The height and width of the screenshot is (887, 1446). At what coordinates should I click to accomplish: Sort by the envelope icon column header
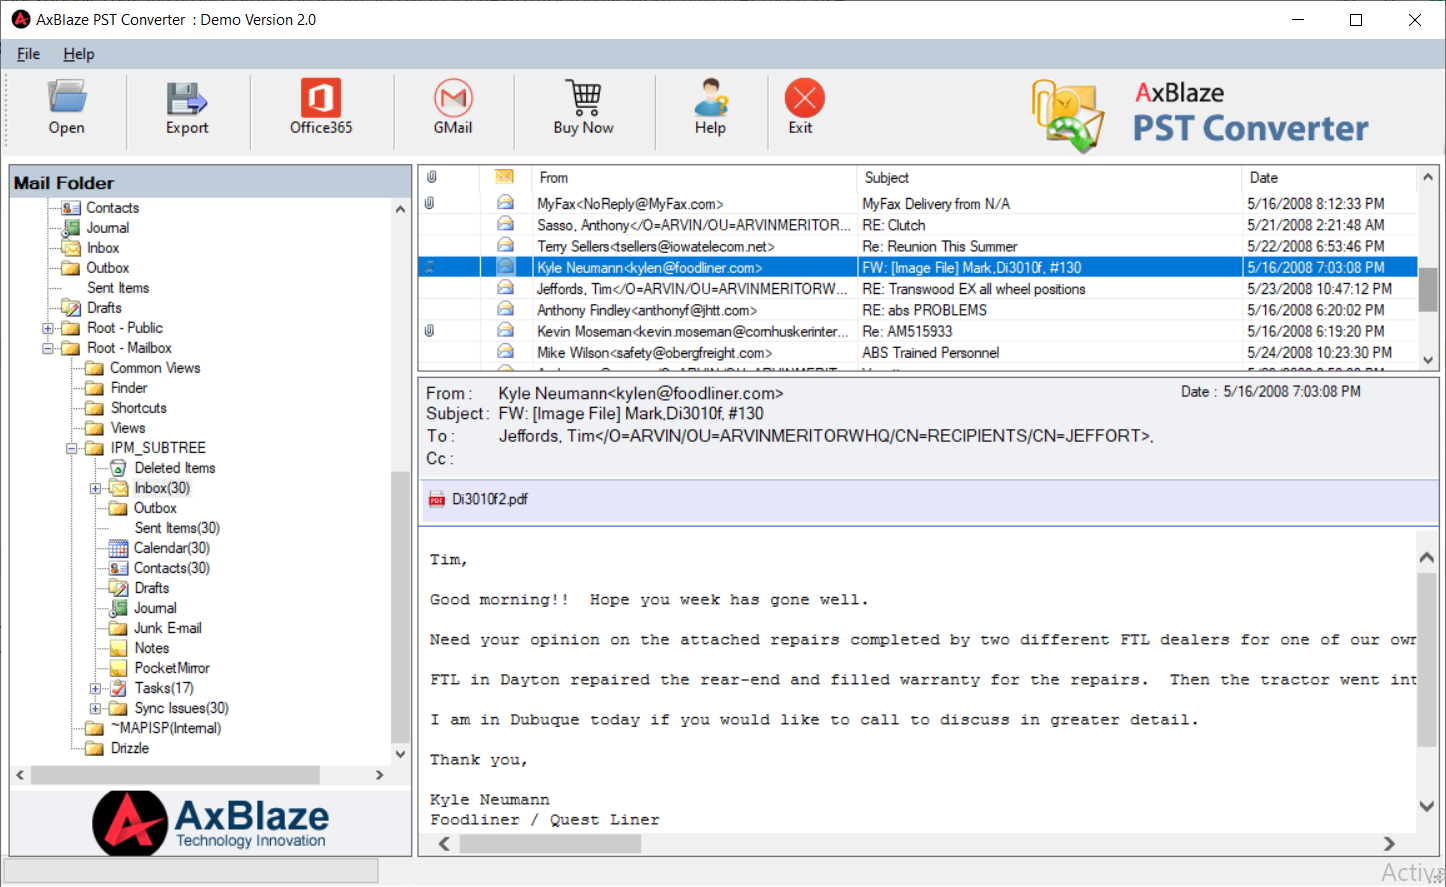505,177
